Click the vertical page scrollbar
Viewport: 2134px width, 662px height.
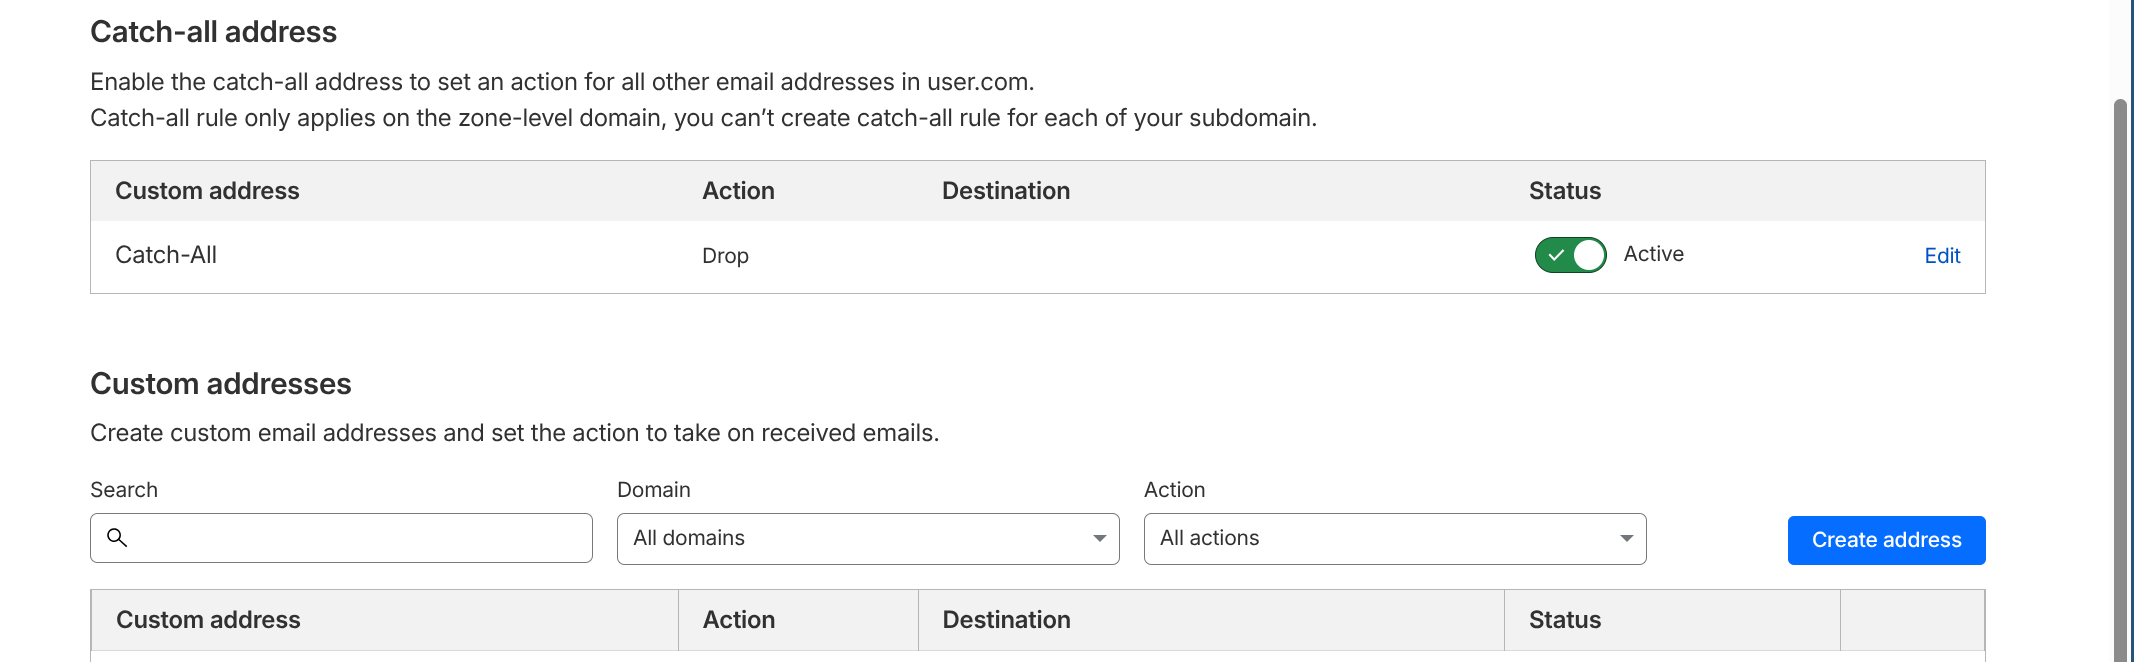(2119, 380)
